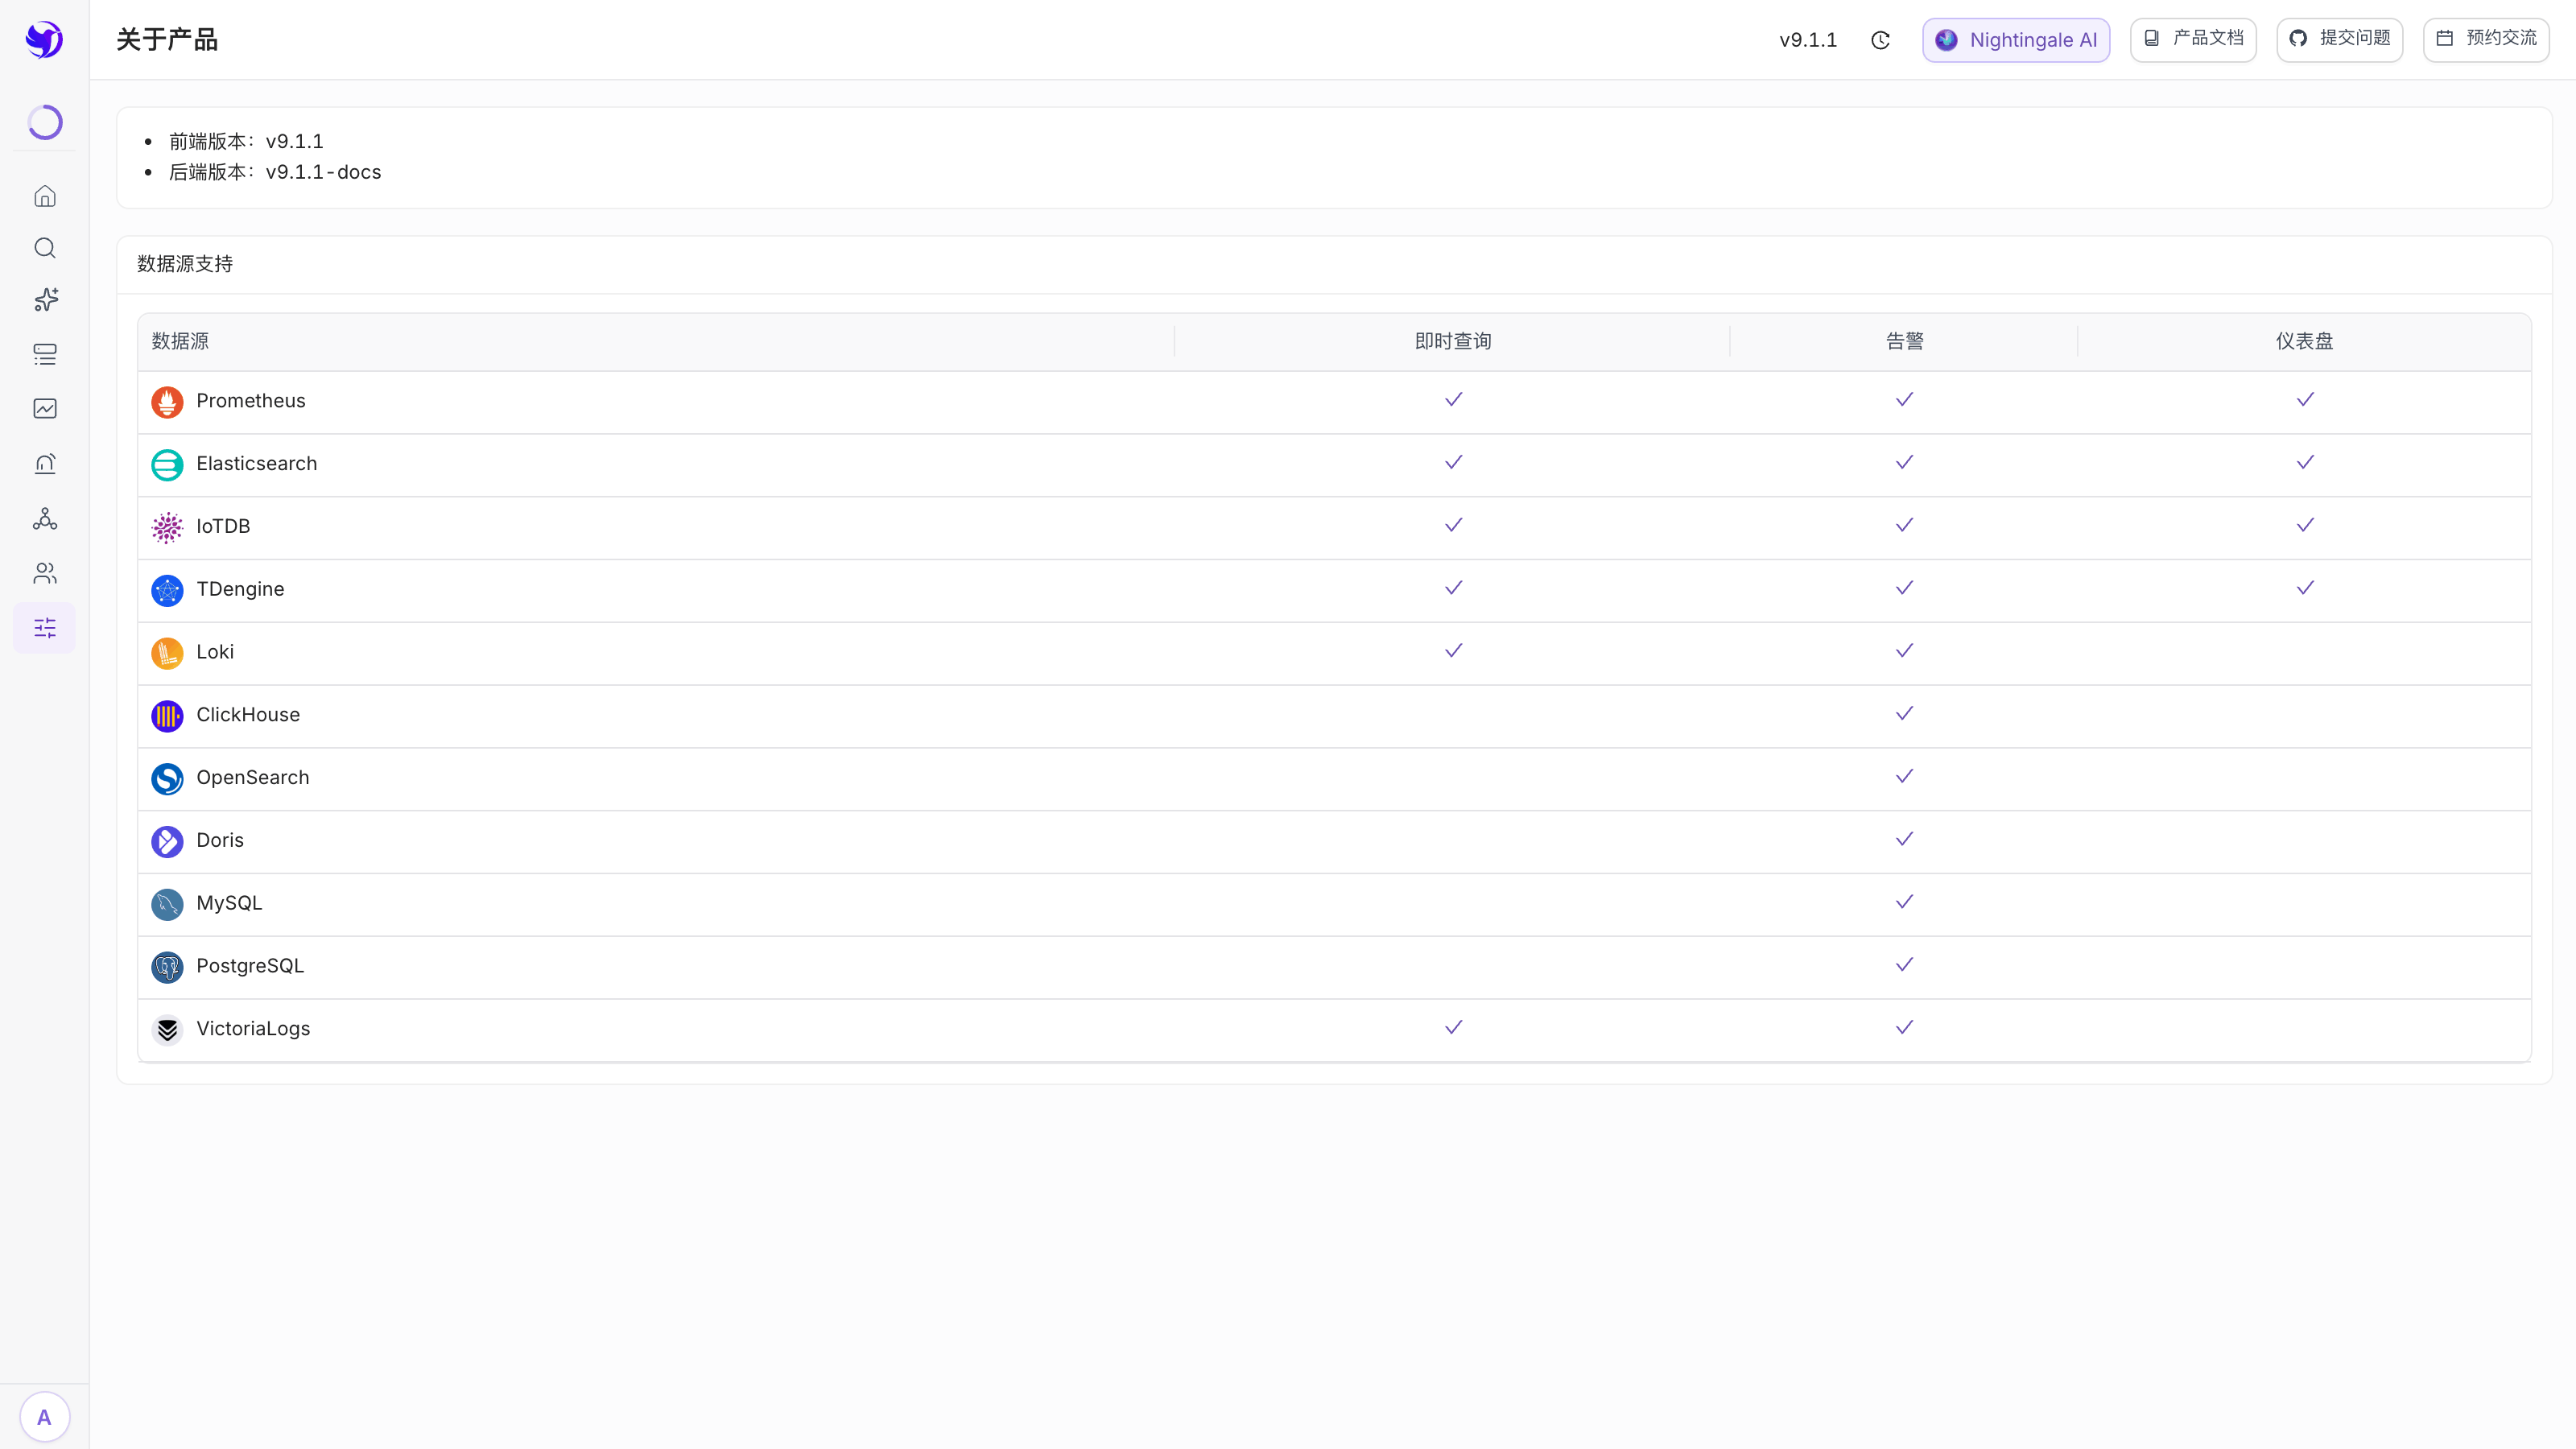
Task: Click the IoTDB logo
Action: click(167, 528)
